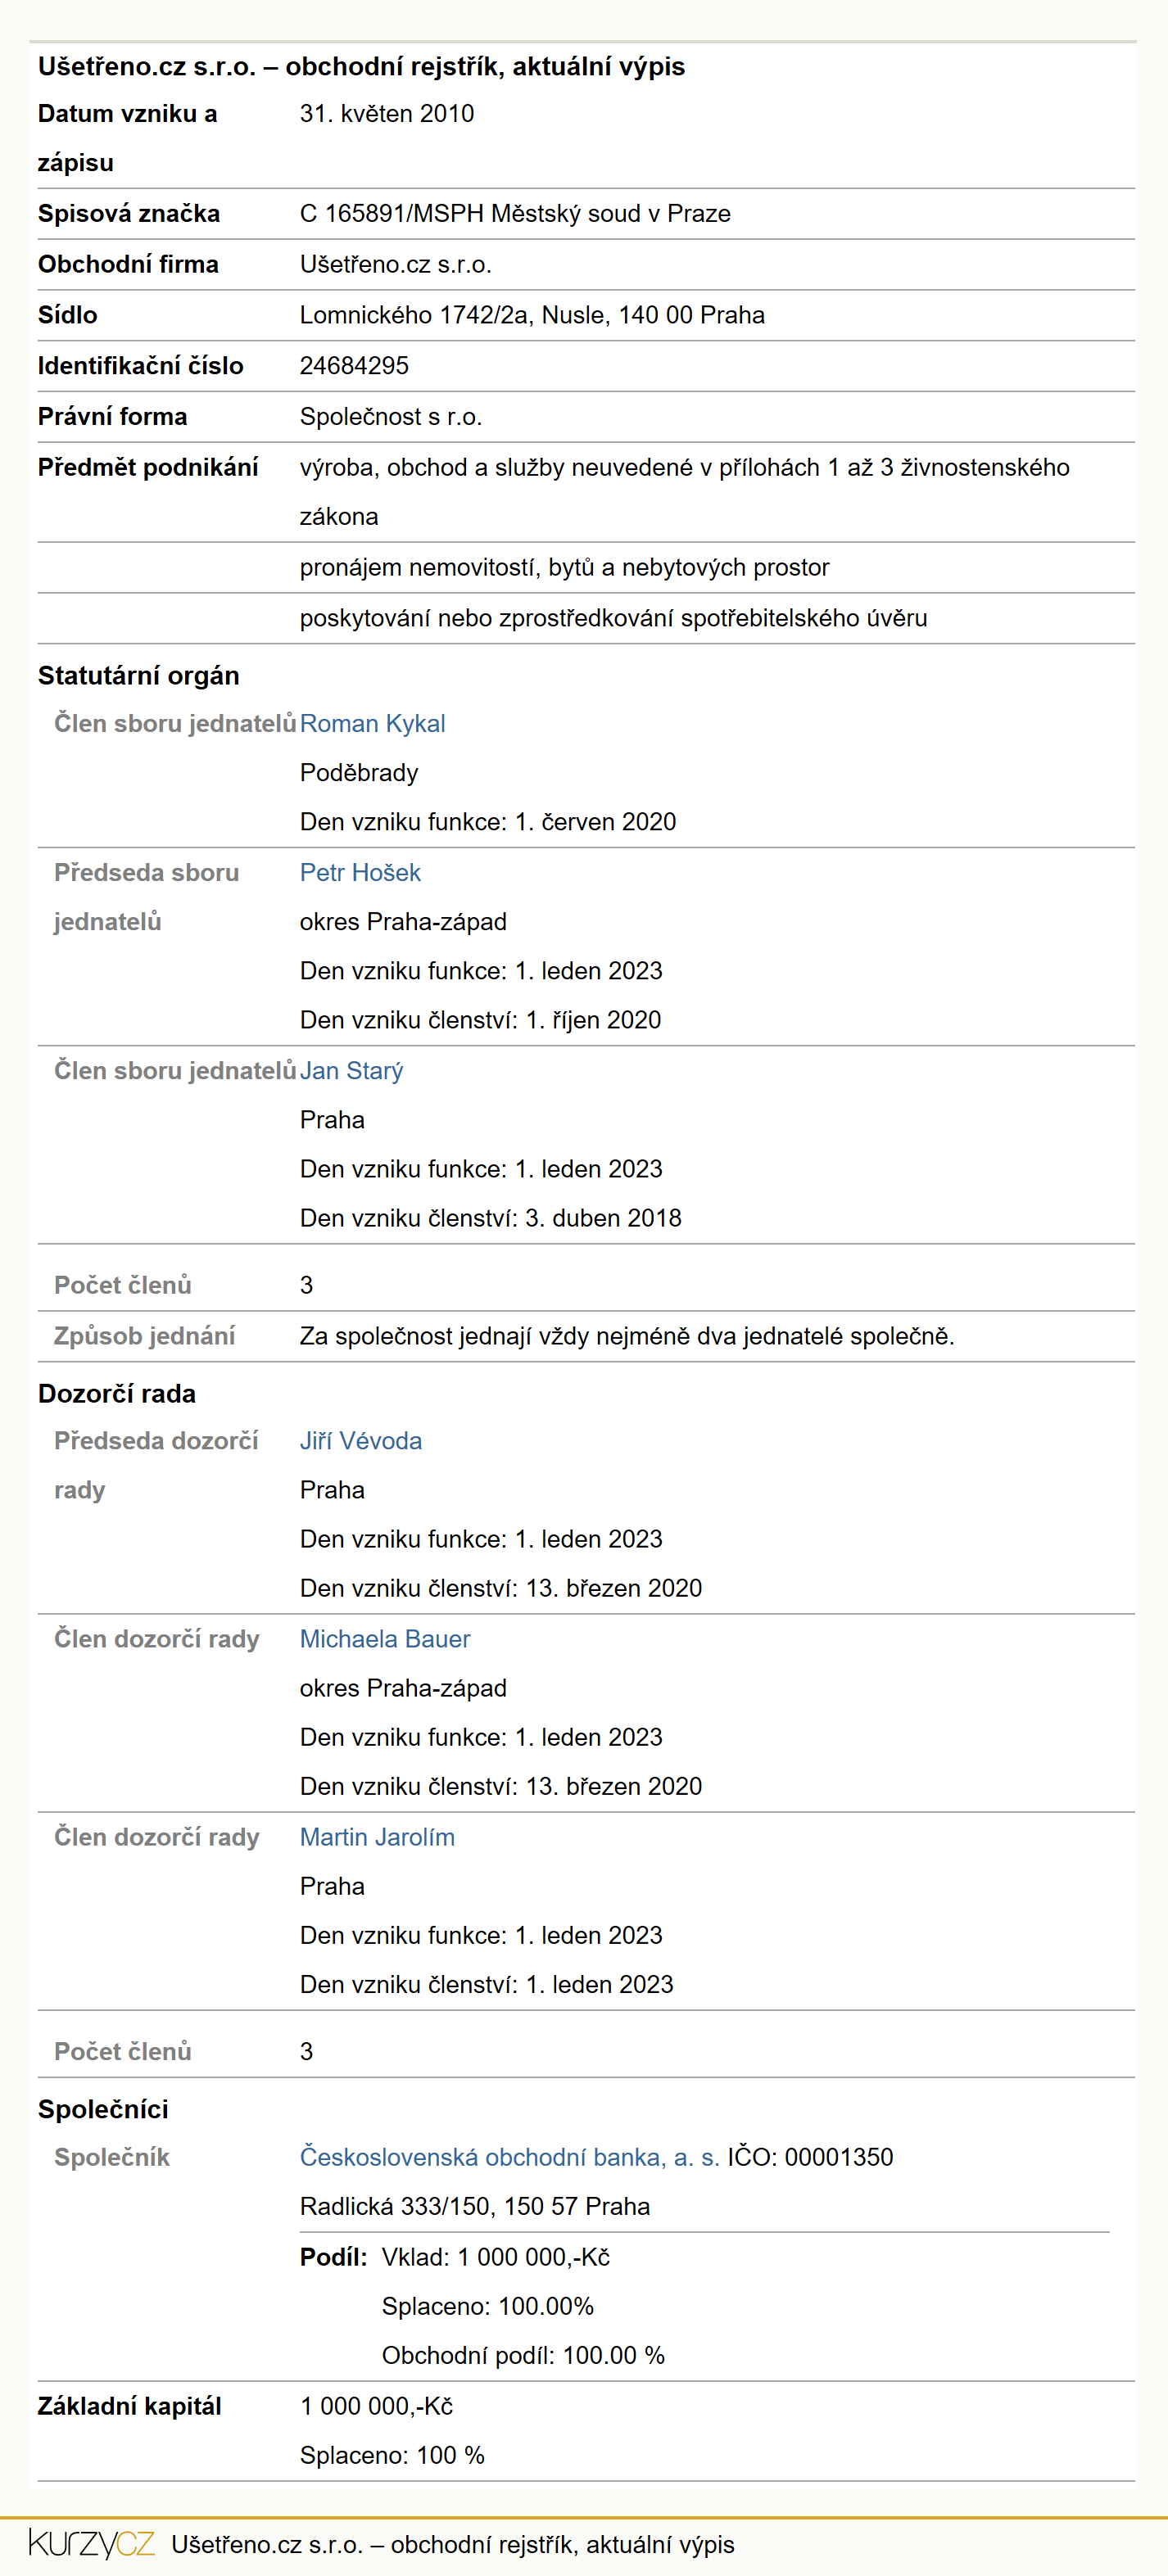Click the Michaela Bauer link
The height and width of the screenshot is (2576, 1168).
pos(384,1638)
